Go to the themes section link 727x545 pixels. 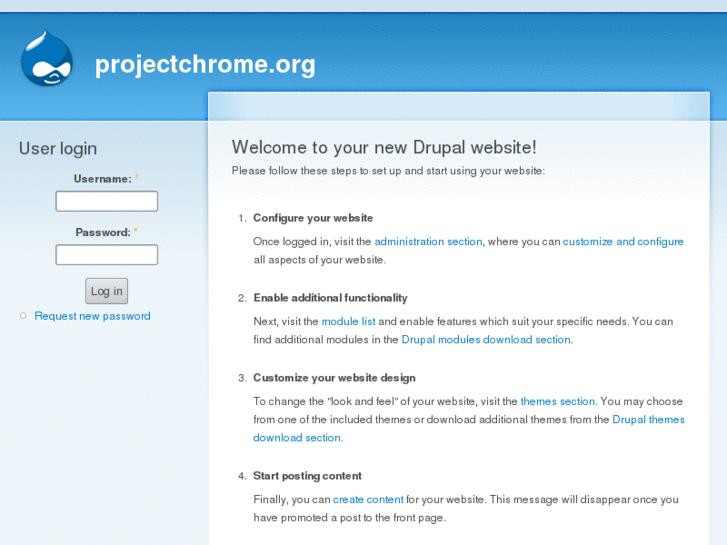tap(557, 401)
